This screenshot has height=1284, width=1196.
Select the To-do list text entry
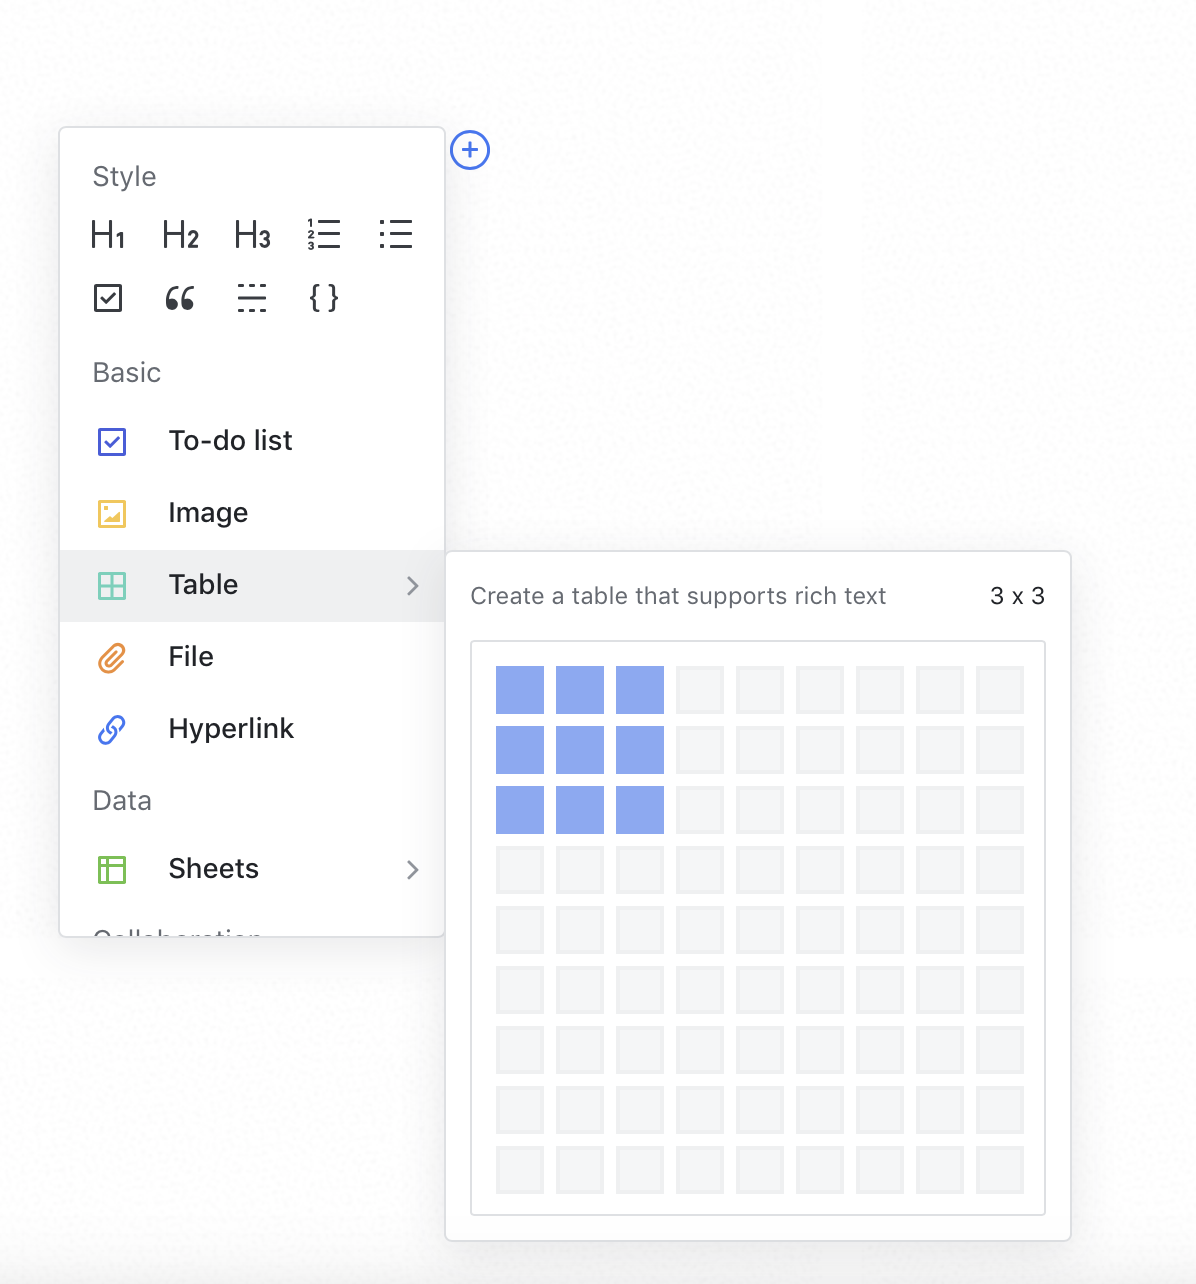pyautogui.click(x=230, y=441)
